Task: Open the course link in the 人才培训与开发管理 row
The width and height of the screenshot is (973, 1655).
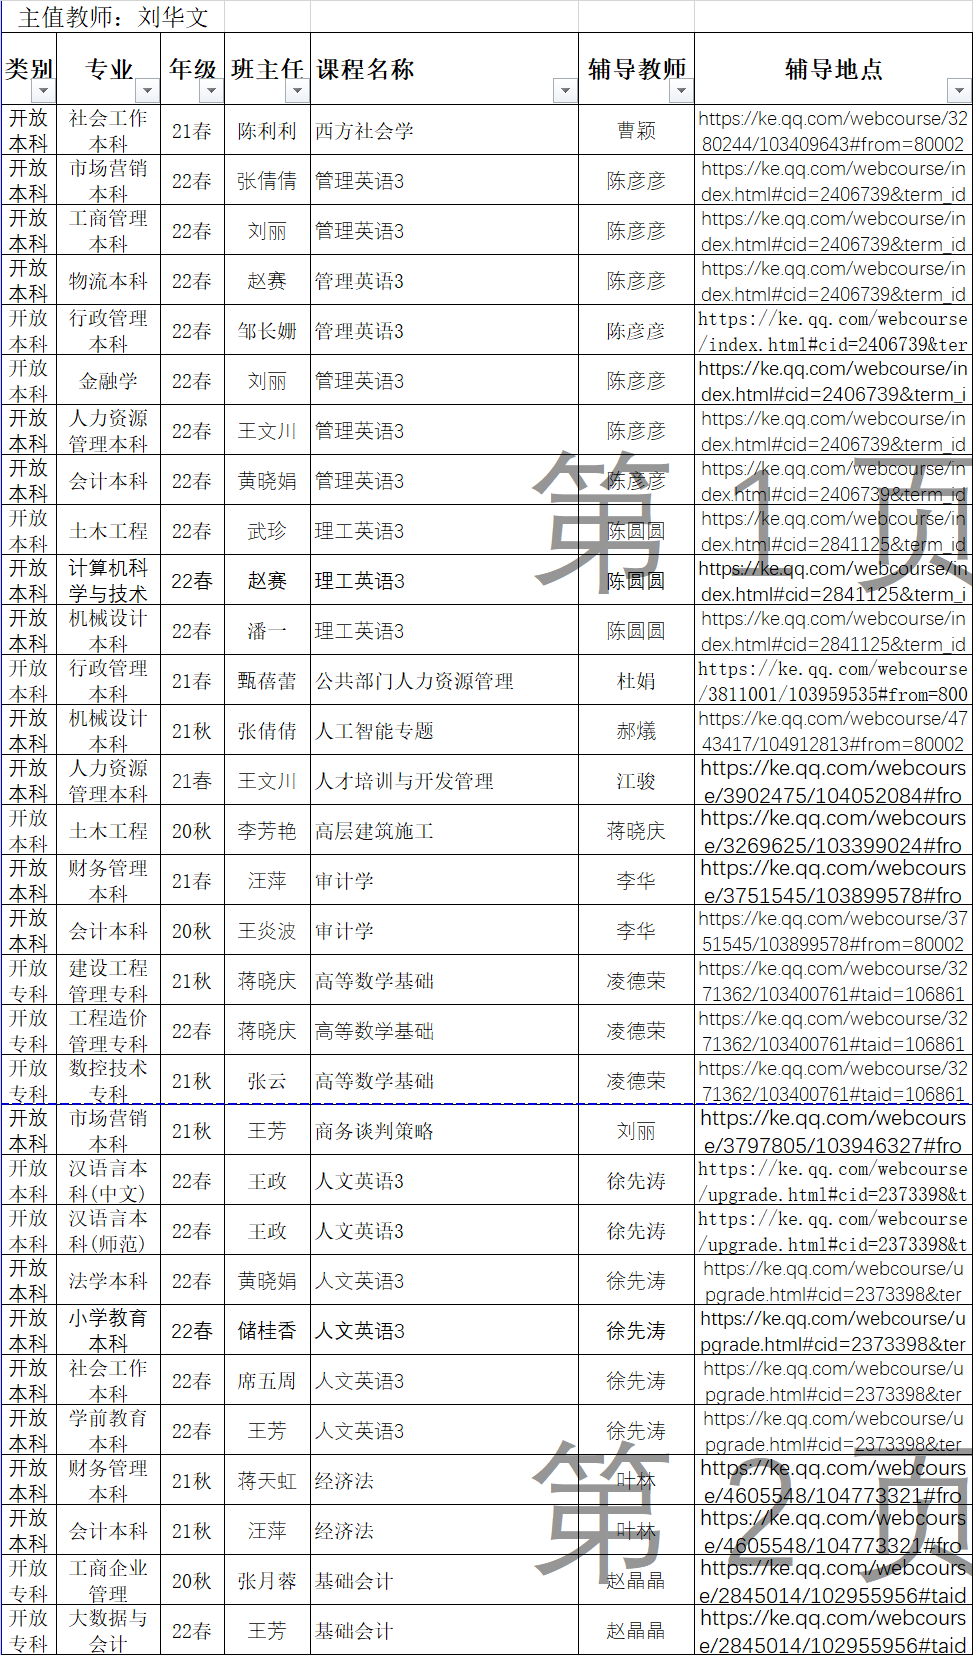Action: pyautogui.click(x=833, y=780)
